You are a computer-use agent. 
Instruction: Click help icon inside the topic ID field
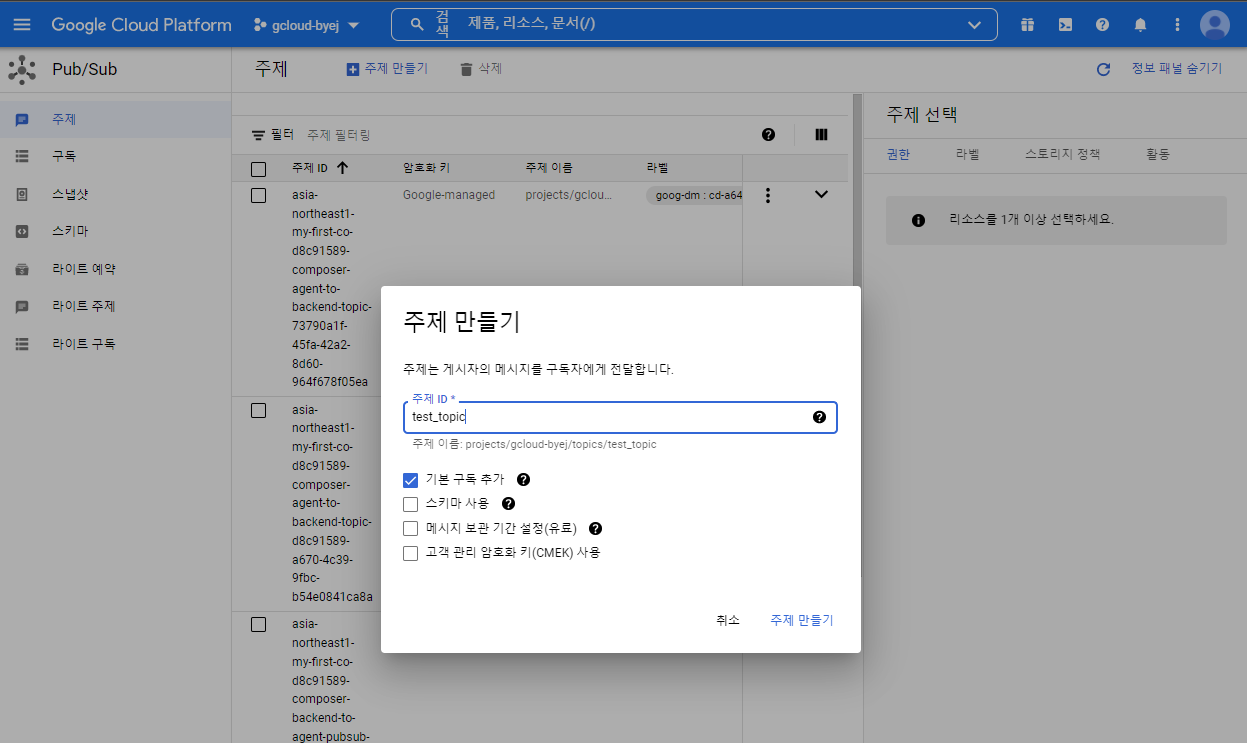point(819,417)
